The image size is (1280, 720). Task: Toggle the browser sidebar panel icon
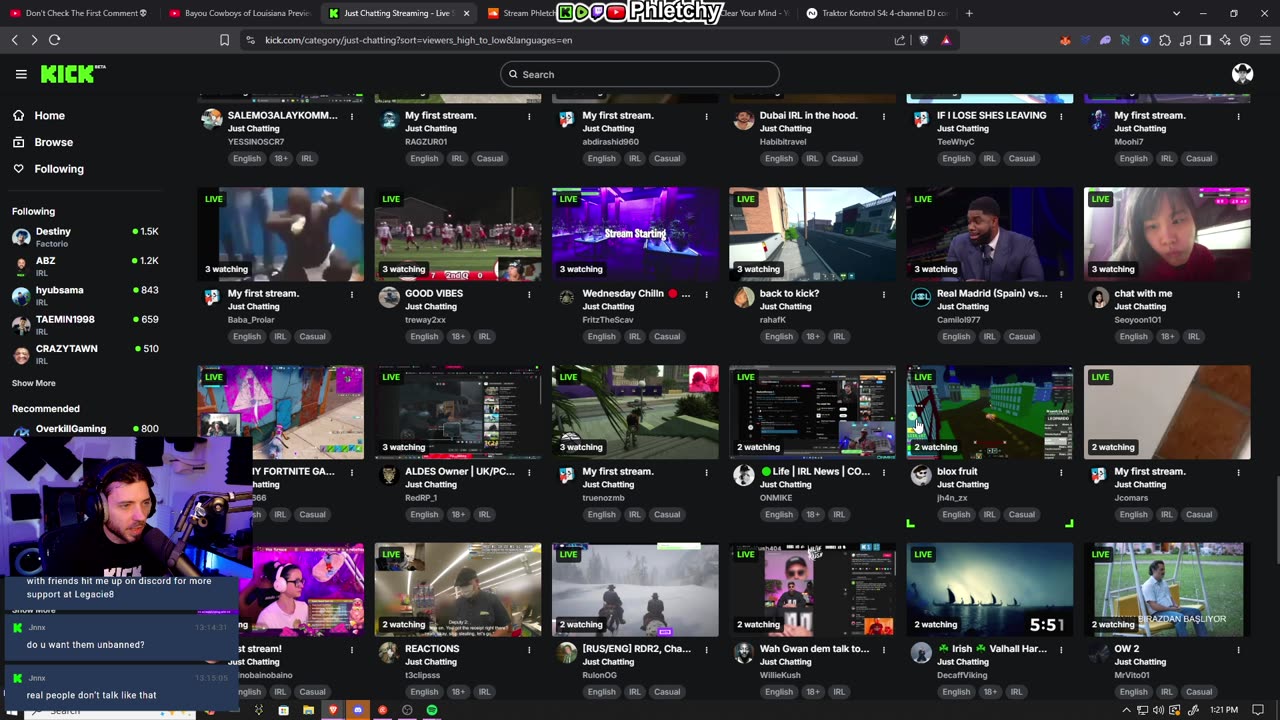[1205, 40]
